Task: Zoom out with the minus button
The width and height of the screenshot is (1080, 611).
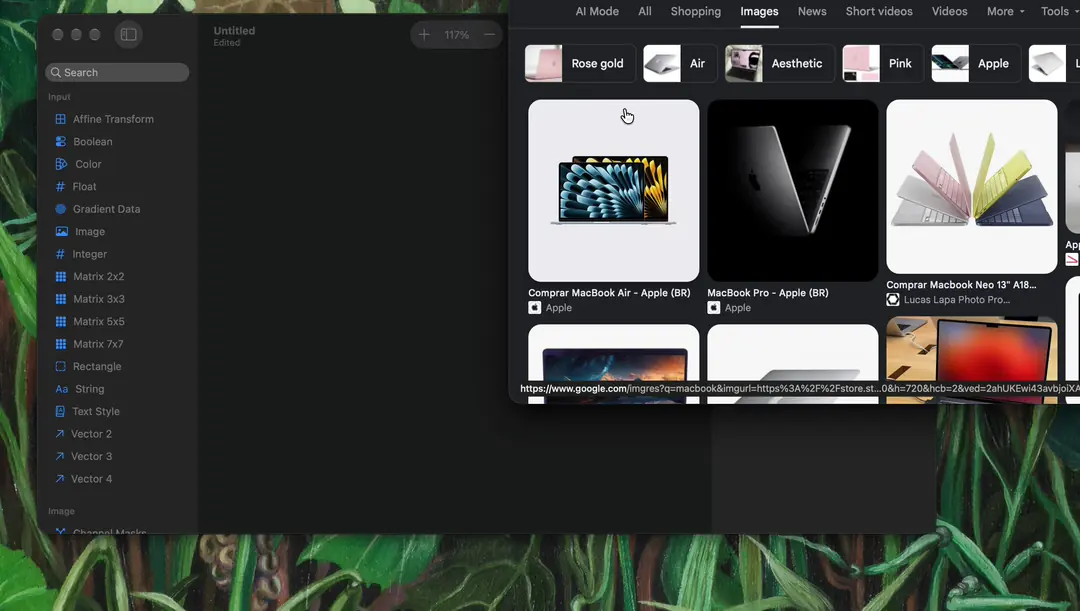Action: [489, 34]
